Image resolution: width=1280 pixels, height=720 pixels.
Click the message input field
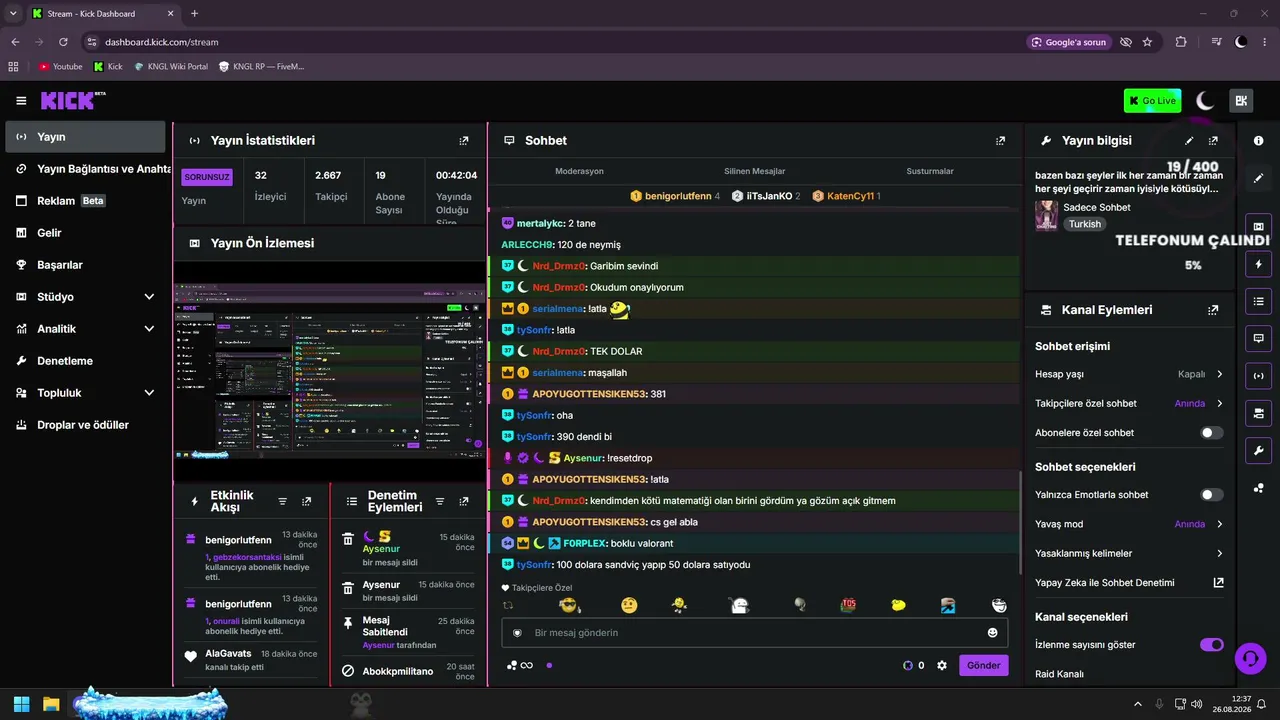[x=755, y=633]
